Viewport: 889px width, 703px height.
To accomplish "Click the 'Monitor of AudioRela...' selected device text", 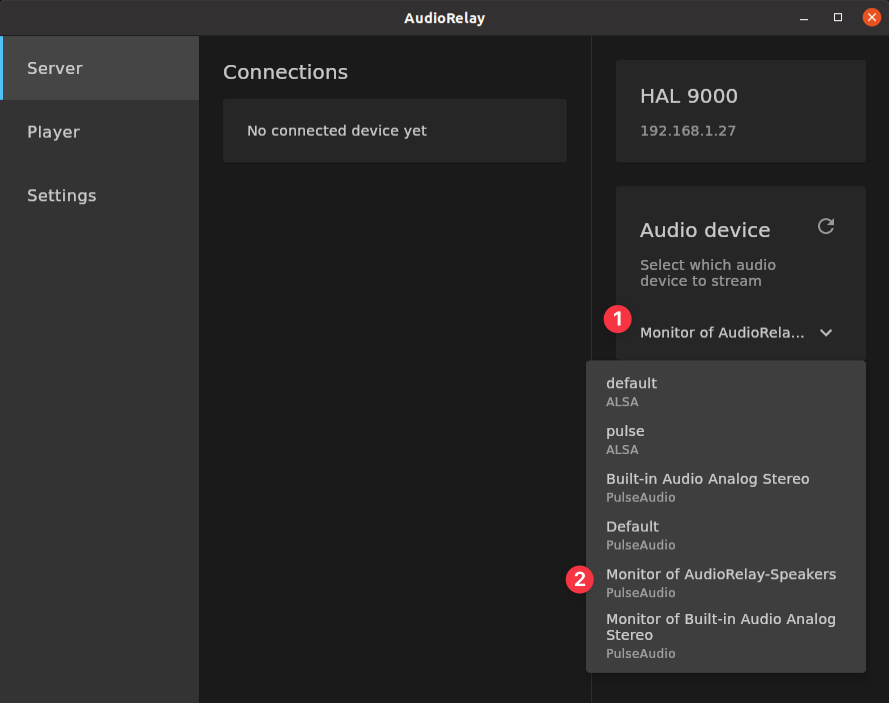I will click(x=722, y=333).
